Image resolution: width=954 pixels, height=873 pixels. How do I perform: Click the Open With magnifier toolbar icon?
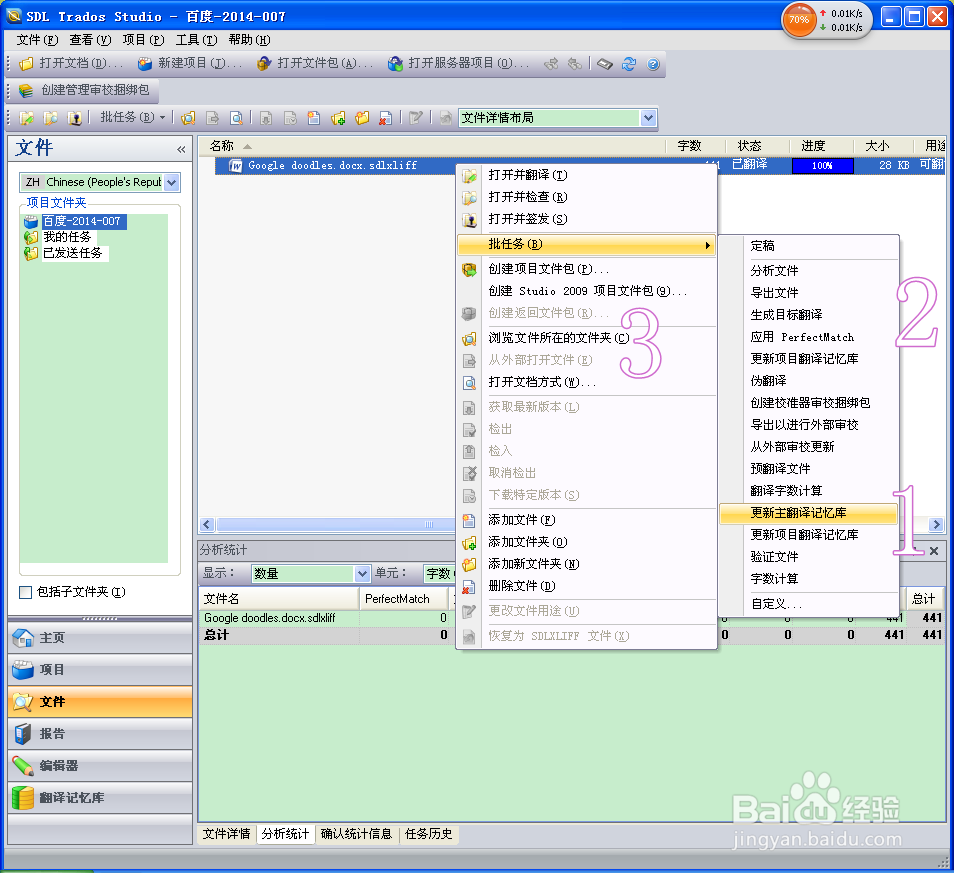pyautogui.click(x=236, y=117)
